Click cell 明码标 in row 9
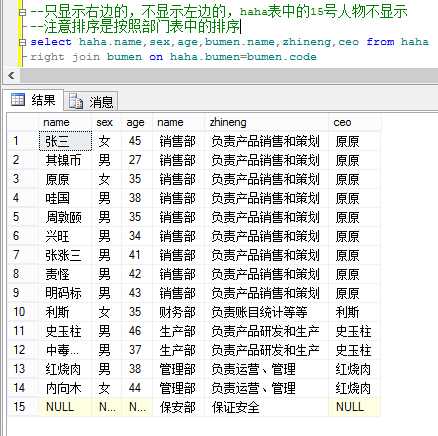The image size is (438, 436). click(x=65, y=293)
